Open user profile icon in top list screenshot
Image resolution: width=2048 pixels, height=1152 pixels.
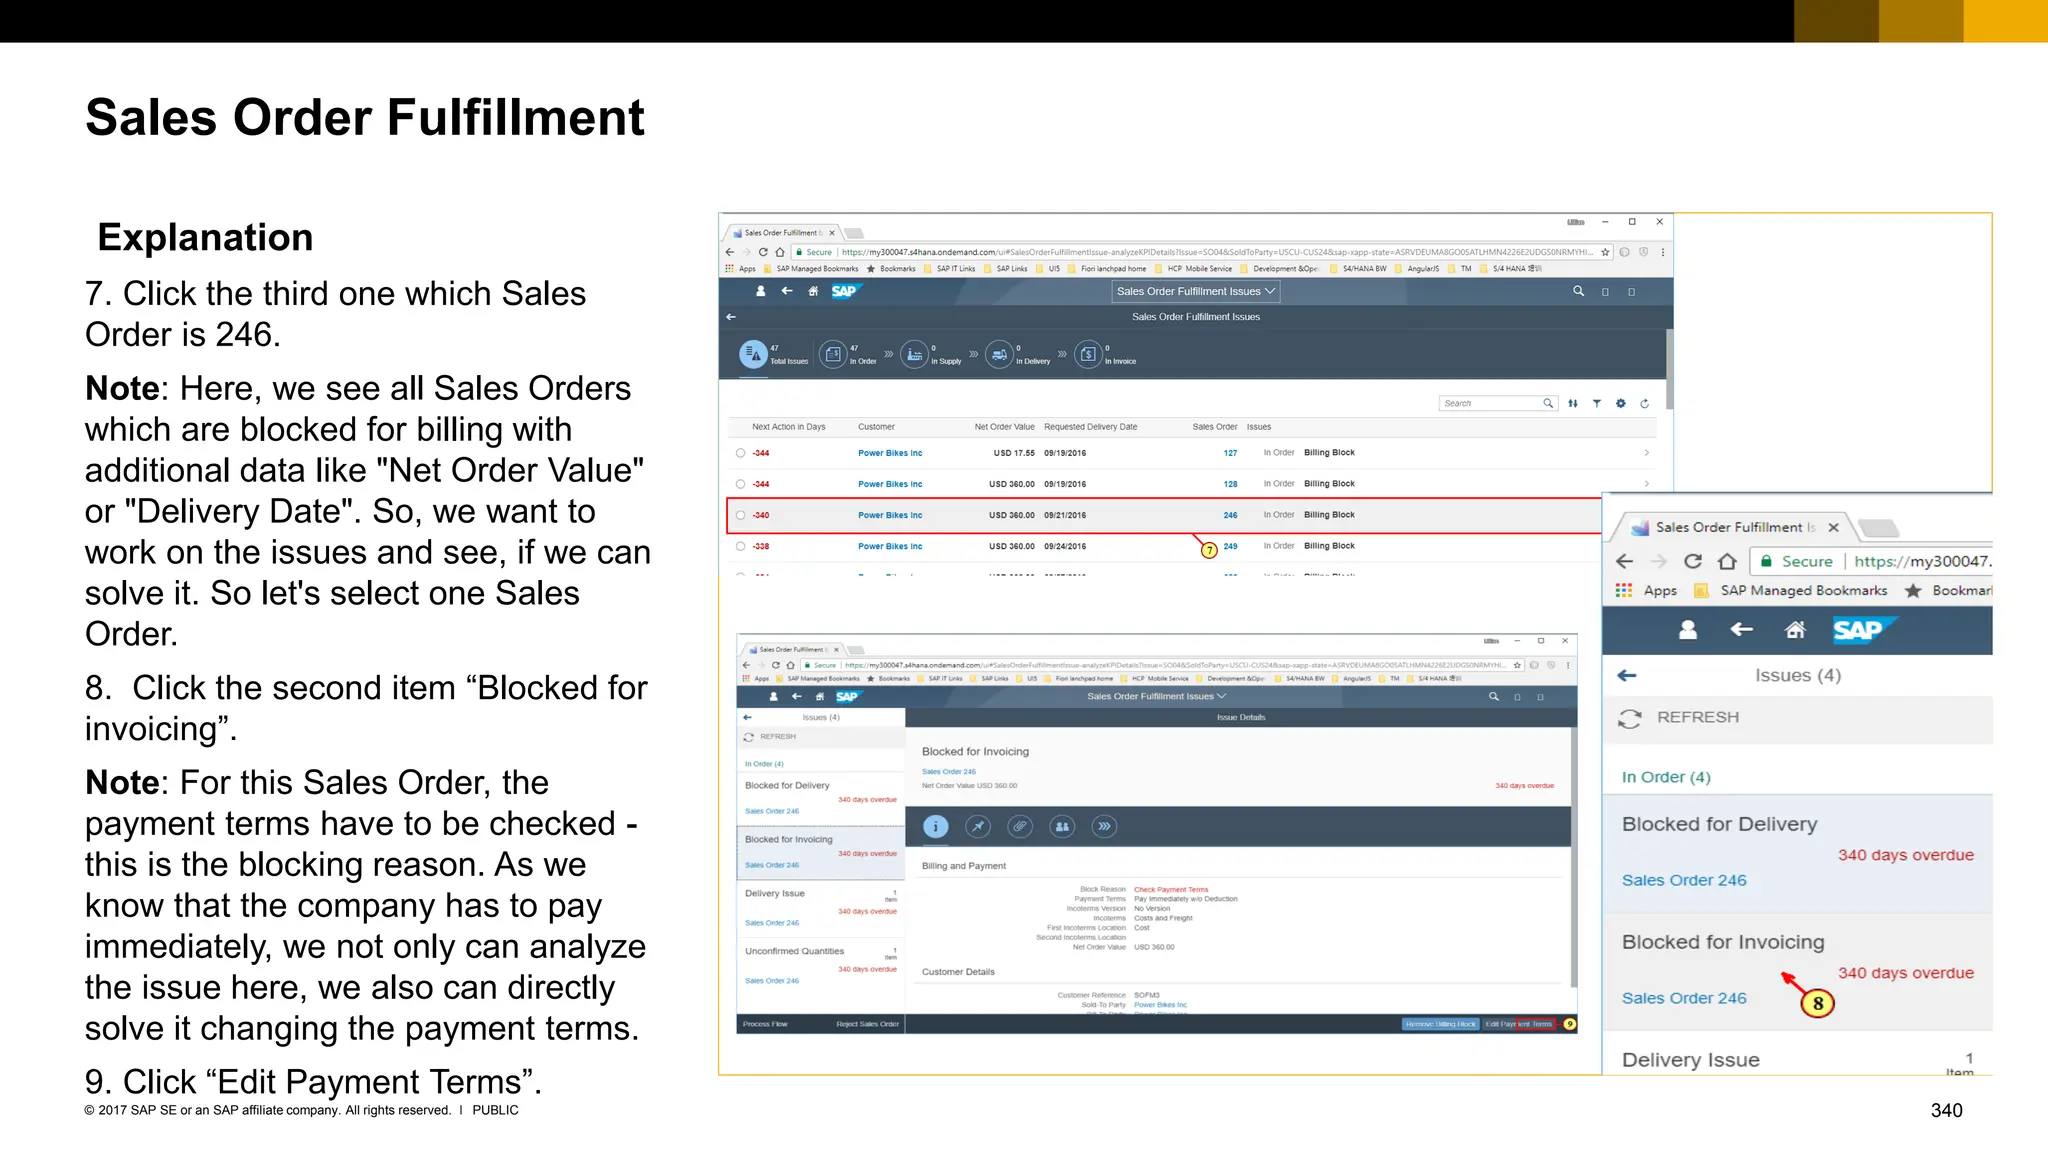tap(760, 291)
